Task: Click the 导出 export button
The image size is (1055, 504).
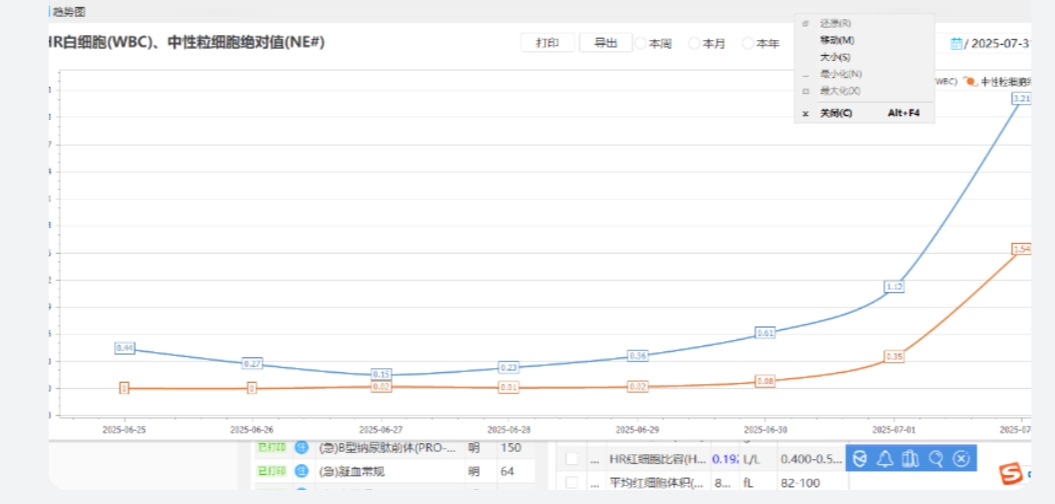Action: click(605, 43)
